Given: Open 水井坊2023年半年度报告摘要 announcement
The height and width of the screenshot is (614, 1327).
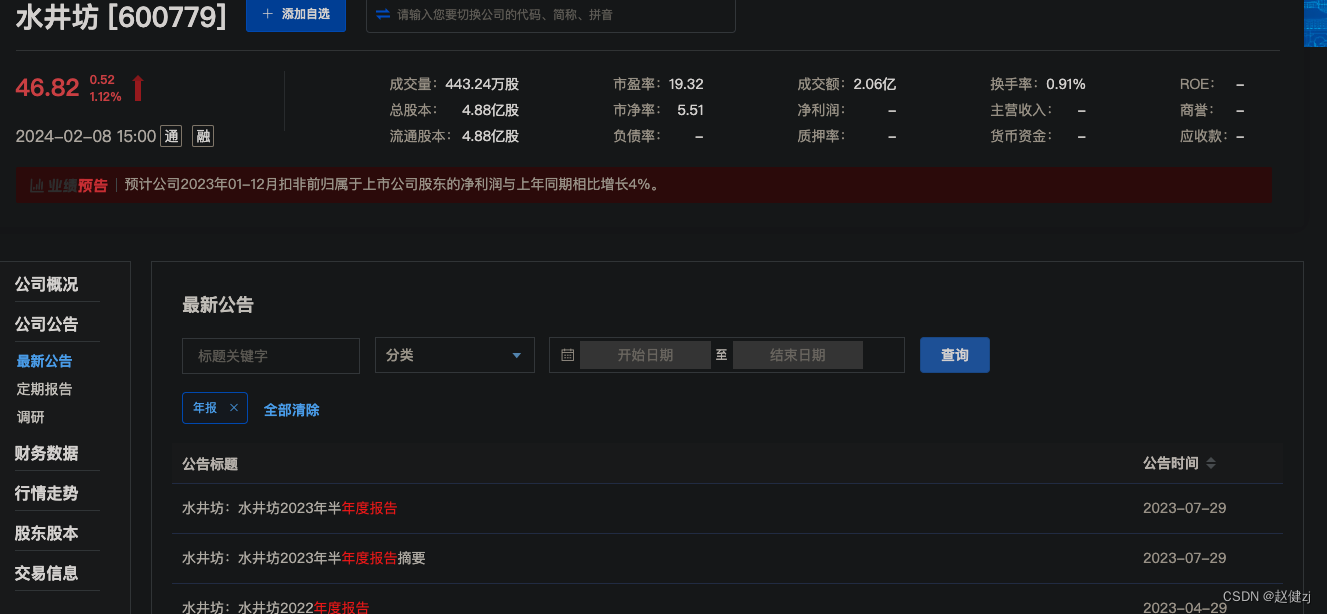Looking at the screenshot, I should click(x=304, y=558).
